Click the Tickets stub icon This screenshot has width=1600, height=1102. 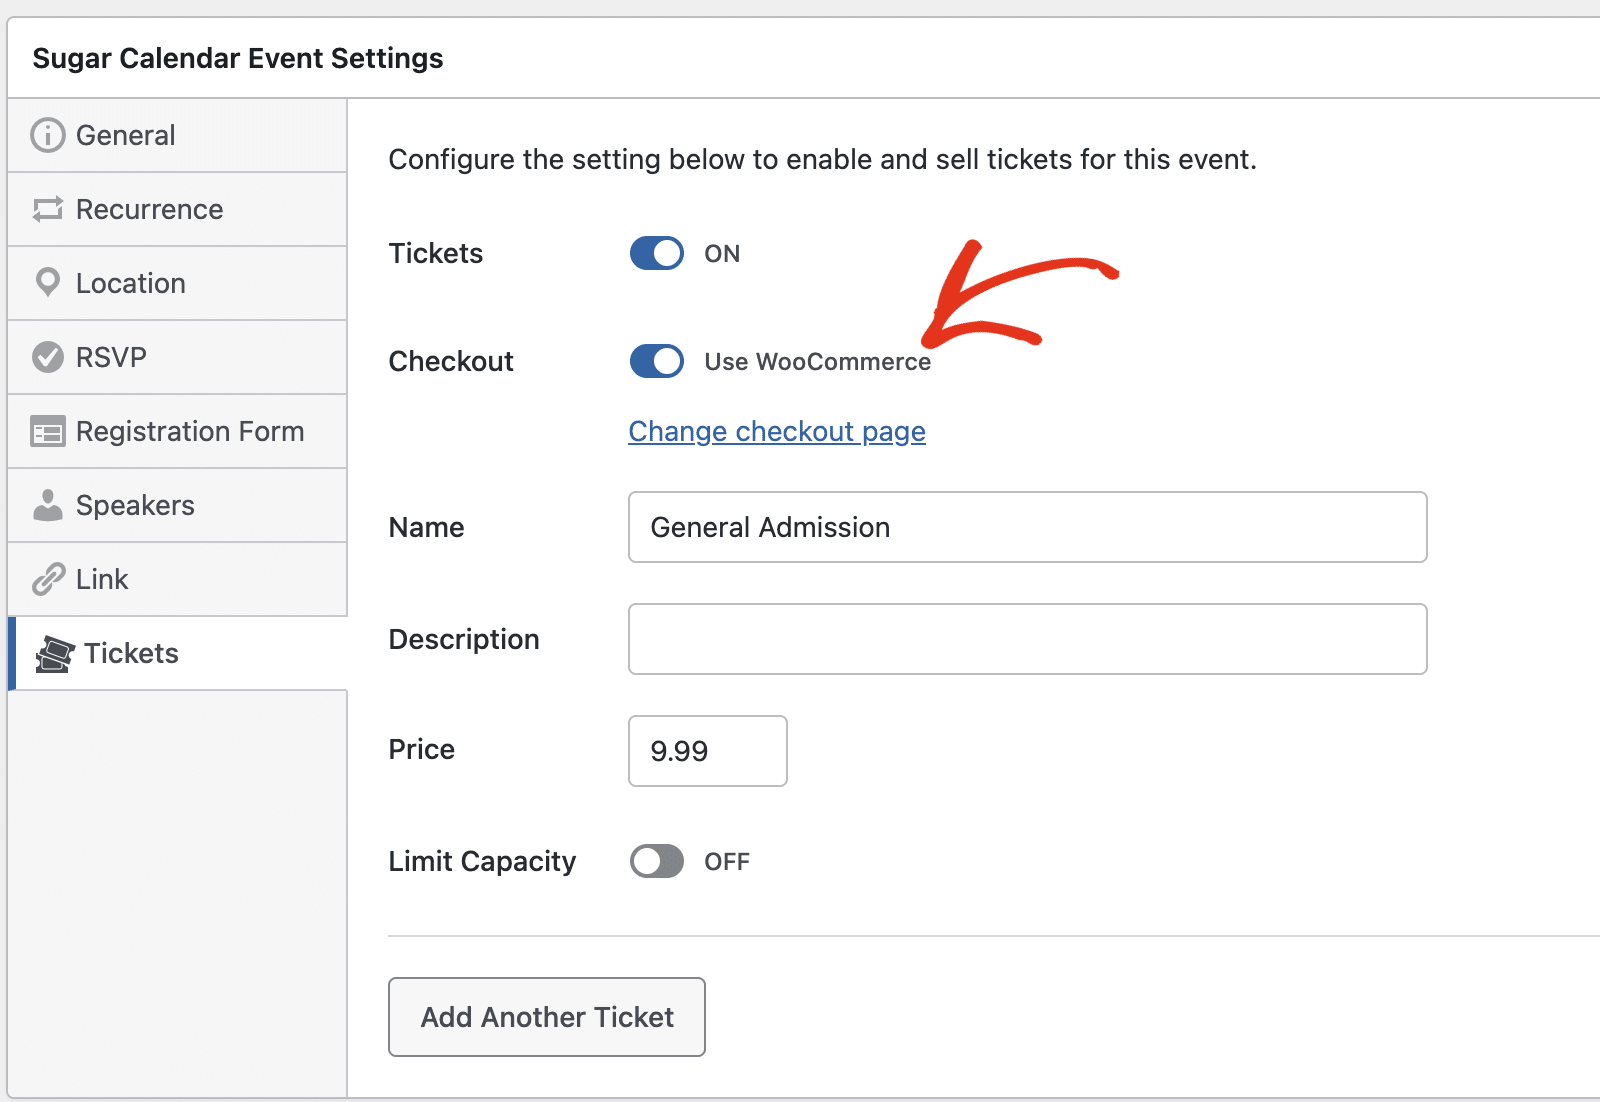click(x=55, y=654)
